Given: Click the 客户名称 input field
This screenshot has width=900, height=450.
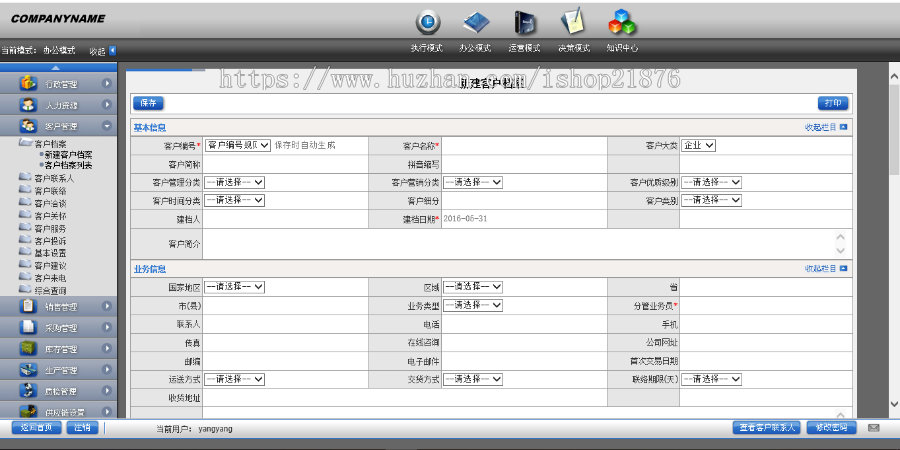Looking at the screenshot, I should coord(523,145).
